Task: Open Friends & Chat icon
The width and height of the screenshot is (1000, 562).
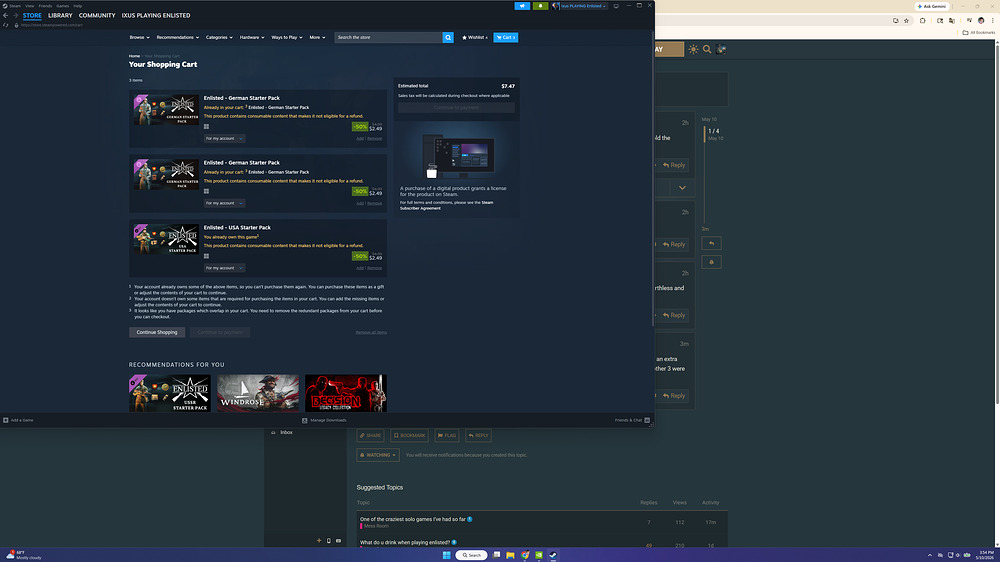Action: [647, 420]
